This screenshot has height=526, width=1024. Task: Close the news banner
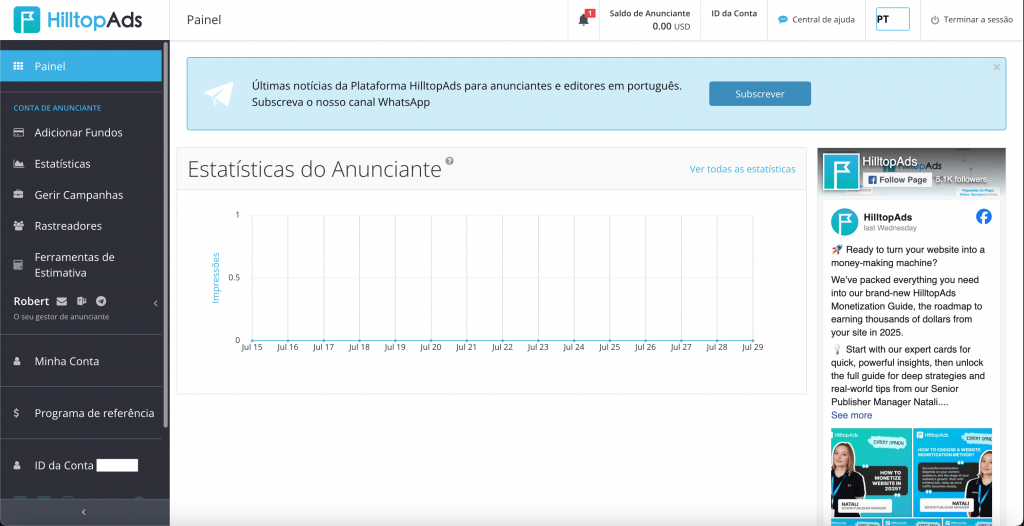click(x=997, y=67)
